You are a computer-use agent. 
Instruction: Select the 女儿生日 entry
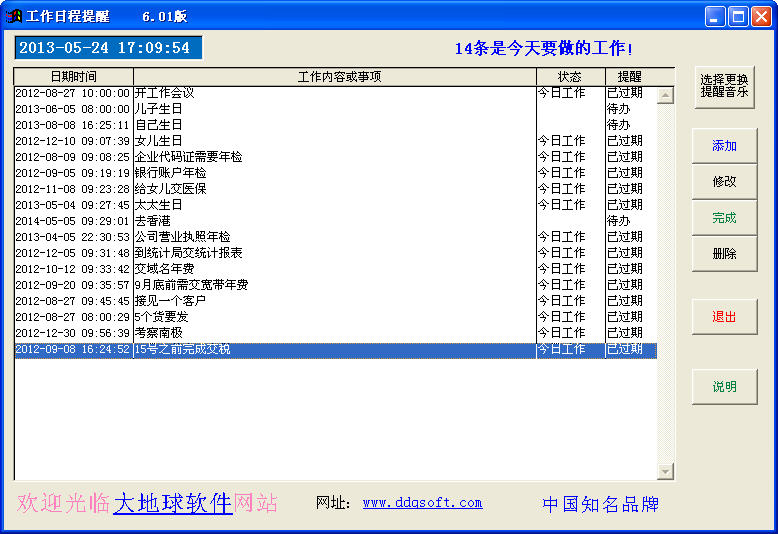pos(335,141)
